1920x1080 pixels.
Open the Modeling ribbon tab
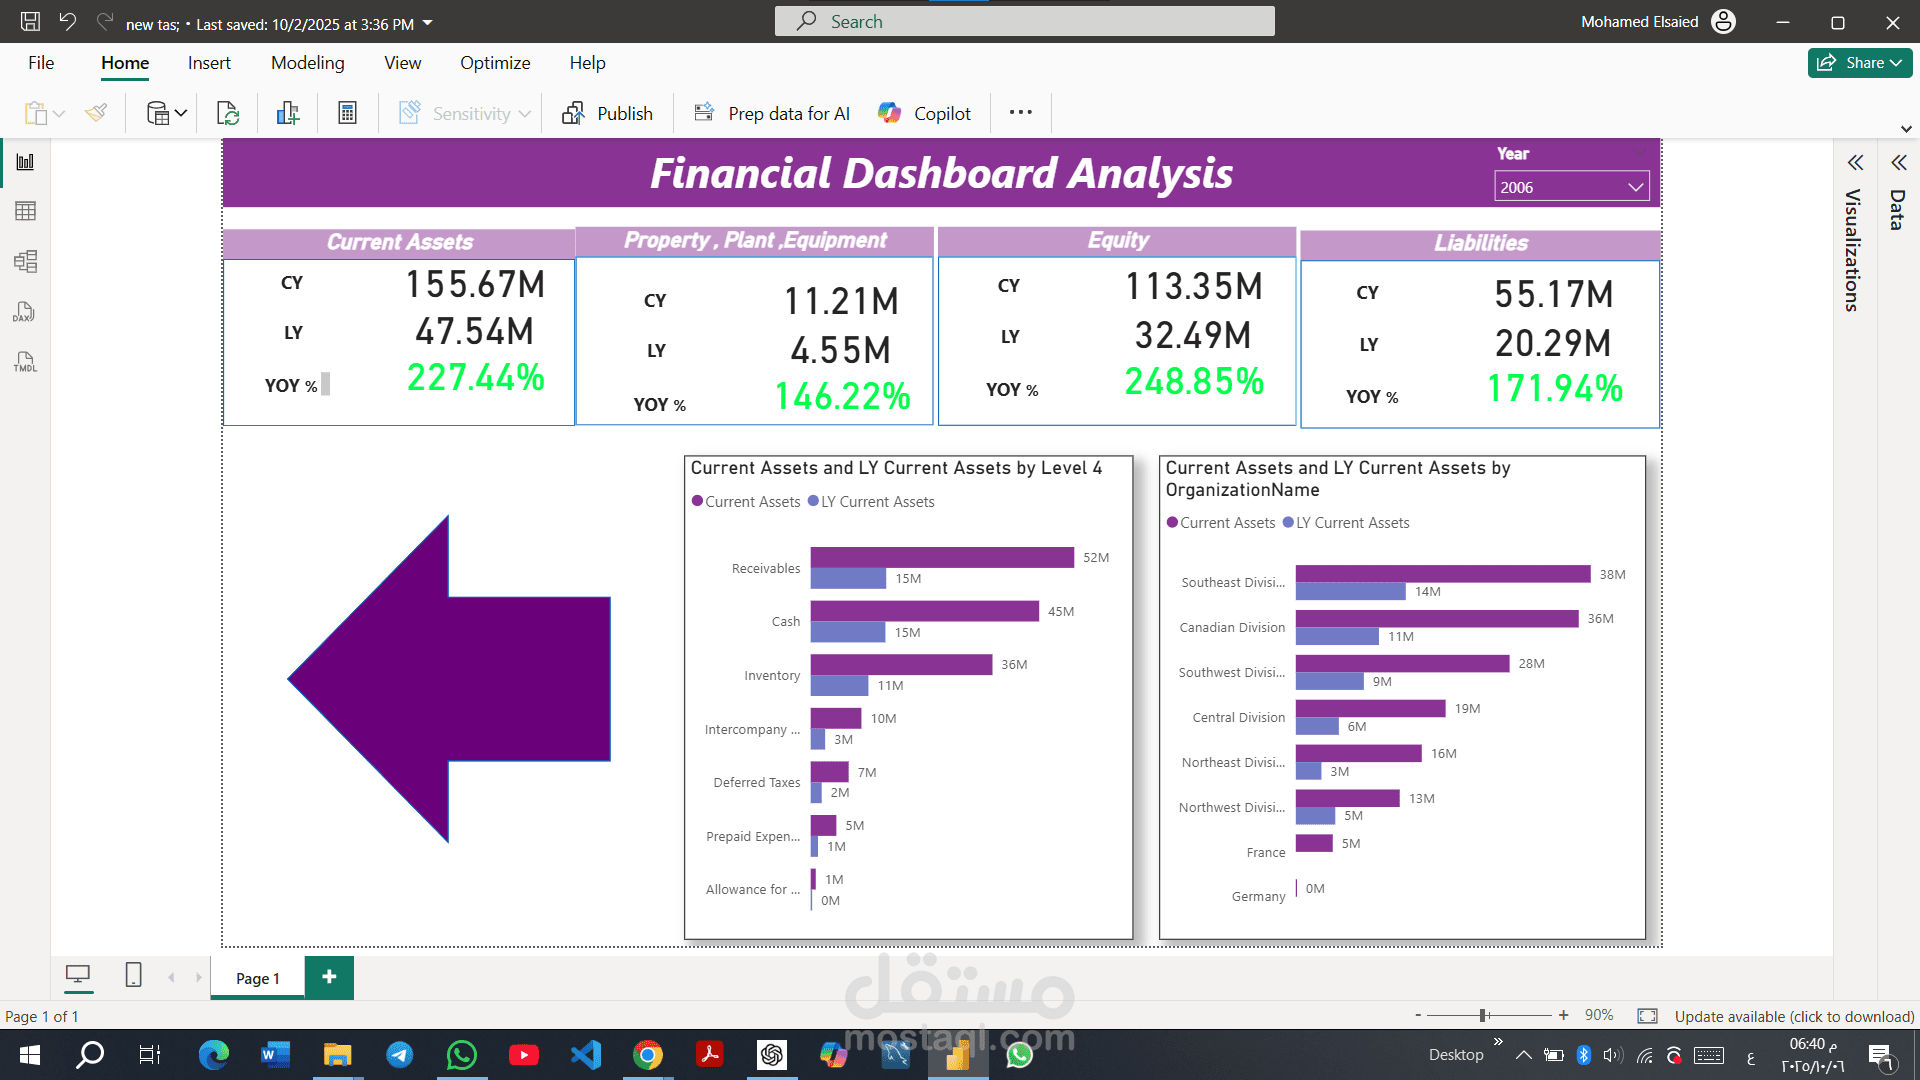point(307,63)
